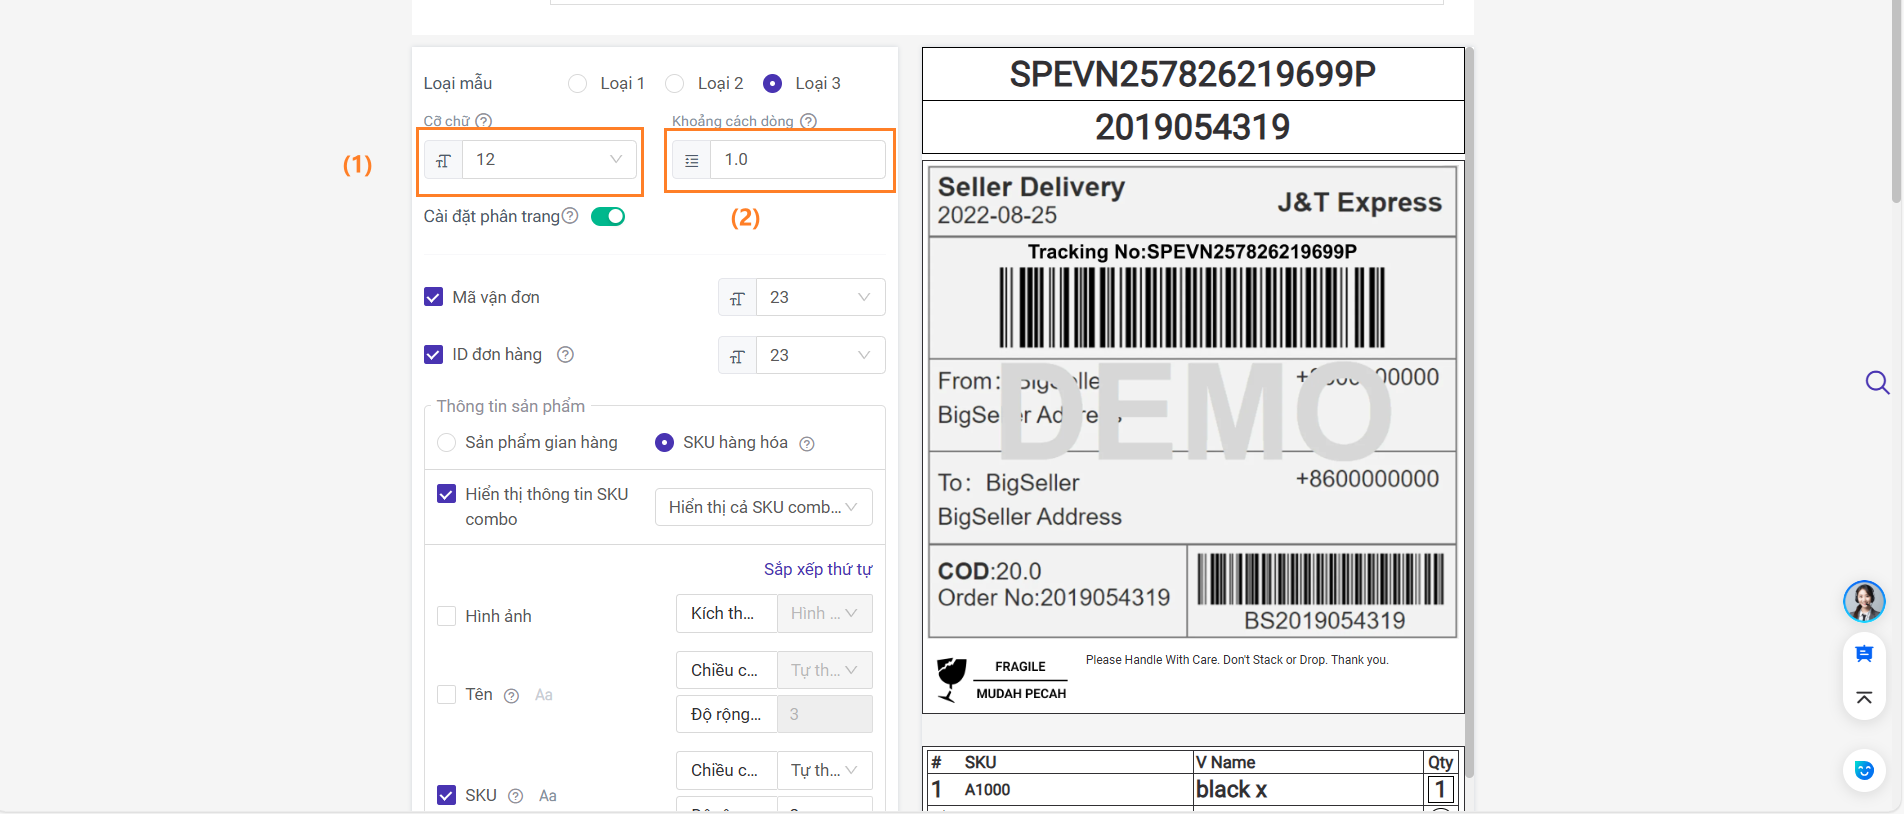Screen dimensions: 1904x814
Task: Select Sản phẩm gian hàng radio option
Action: pyautogui.click(x=447, y=442)
